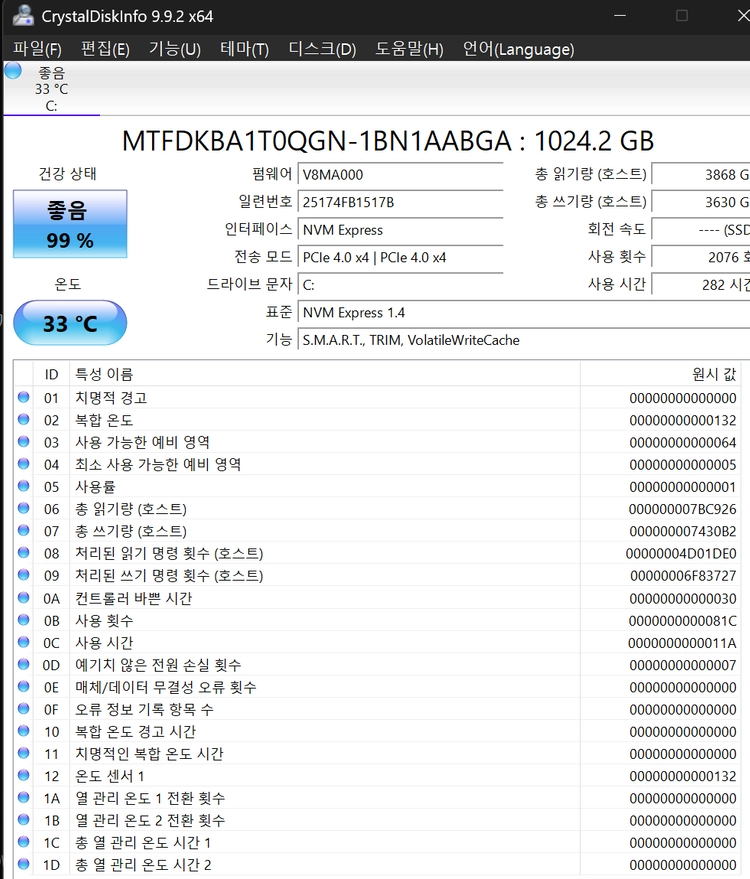The height and width of the screenshot is (879, 750).
Task: Click status orb for 06 총 읽기량 (호스트)
Action: coord(24,508)
